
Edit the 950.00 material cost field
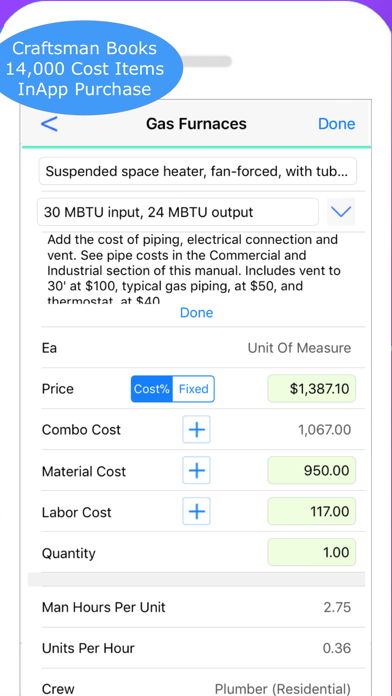click(x=312, y=471)
